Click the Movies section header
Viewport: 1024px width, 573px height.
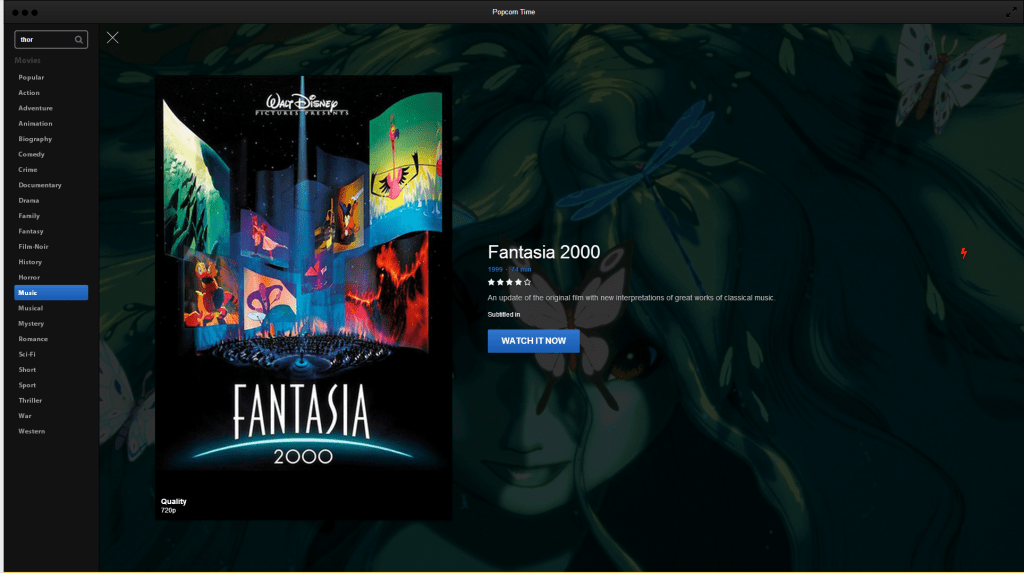27,60
